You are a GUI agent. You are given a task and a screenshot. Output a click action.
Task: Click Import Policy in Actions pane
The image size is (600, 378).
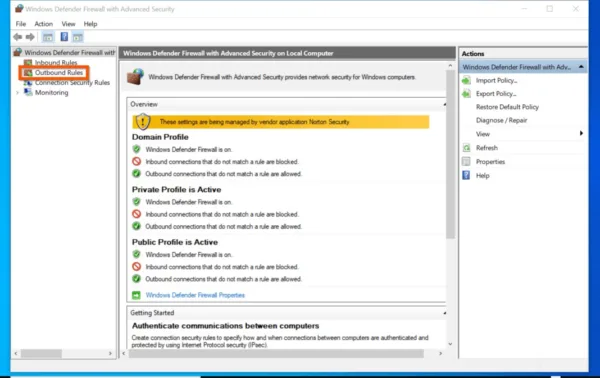(x=496, y=80)
